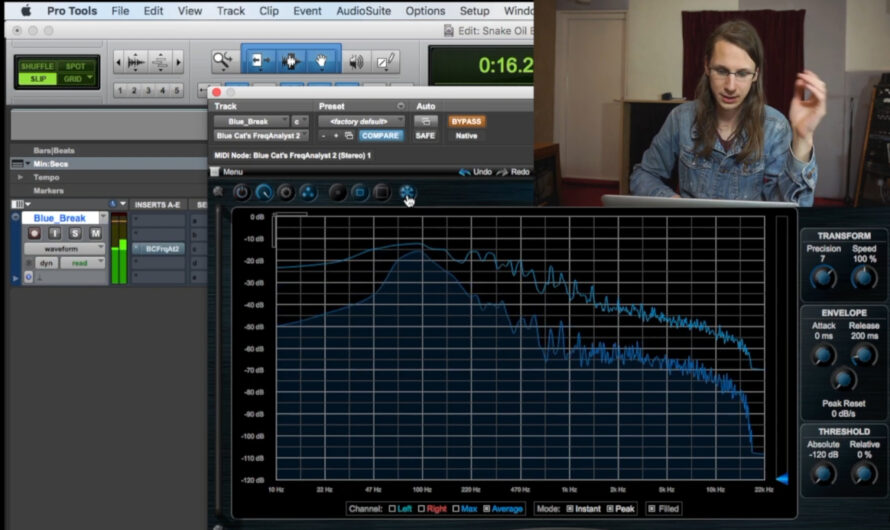The height and width of the screenshot is (530, 890).
Task: Open the Blue_Break track name dropdown arrow
Action: pyautogui.click(x=103, y=217)
